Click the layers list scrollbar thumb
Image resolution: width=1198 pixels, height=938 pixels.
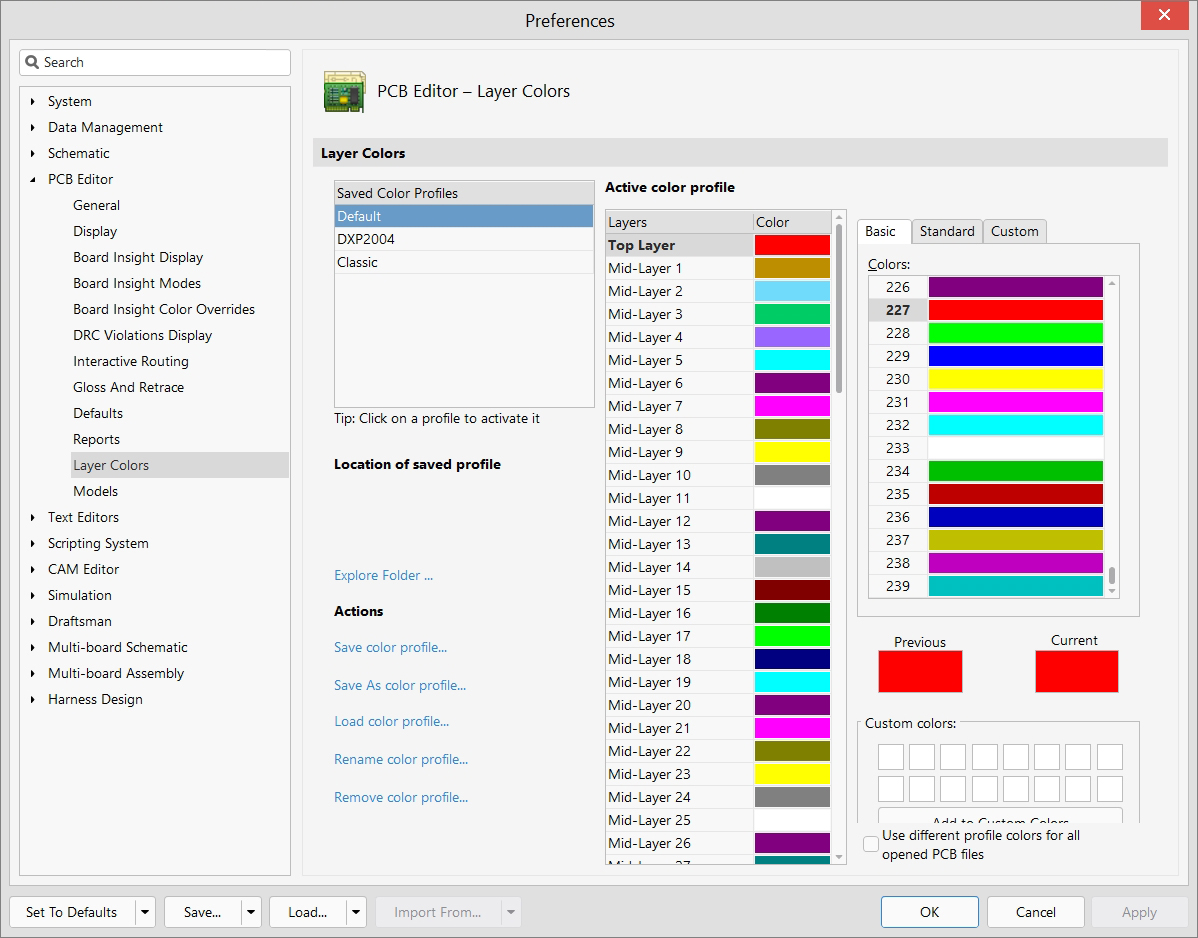click(x=839, y=308)
